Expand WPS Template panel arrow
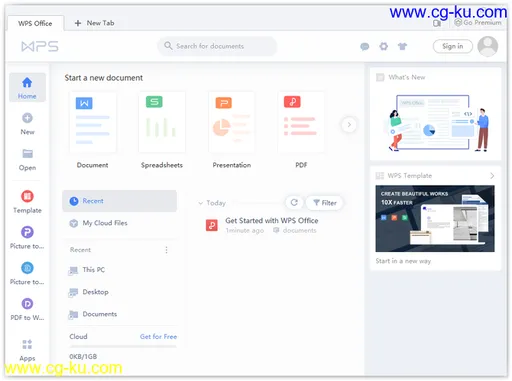Image resolution: width=512 pixels, height=381 pixels. point(492,176)
